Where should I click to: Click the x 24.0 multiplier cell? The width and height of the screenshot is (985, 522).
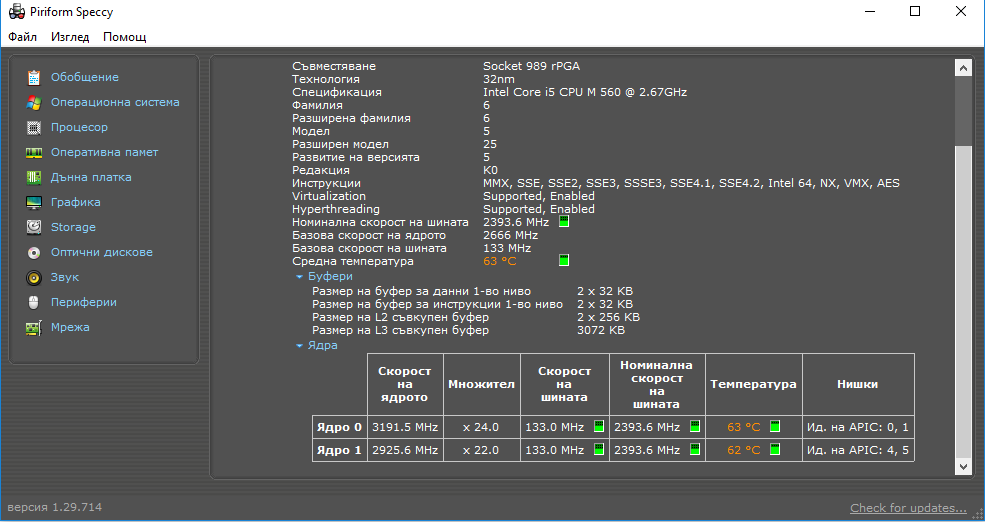point(481,427)
